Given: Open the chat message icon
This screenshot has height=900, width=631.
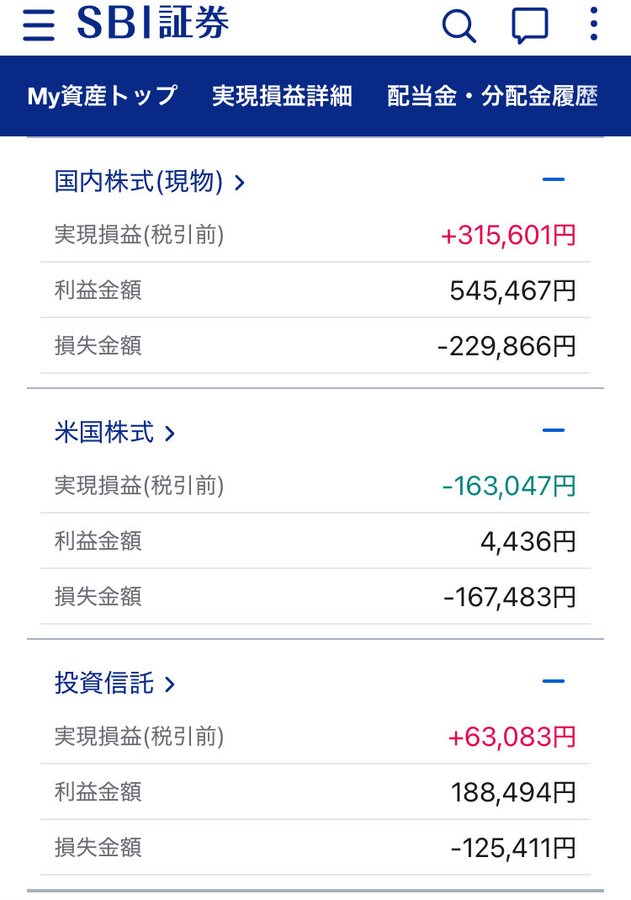Looking at the screenshot, I should [529, 26].
